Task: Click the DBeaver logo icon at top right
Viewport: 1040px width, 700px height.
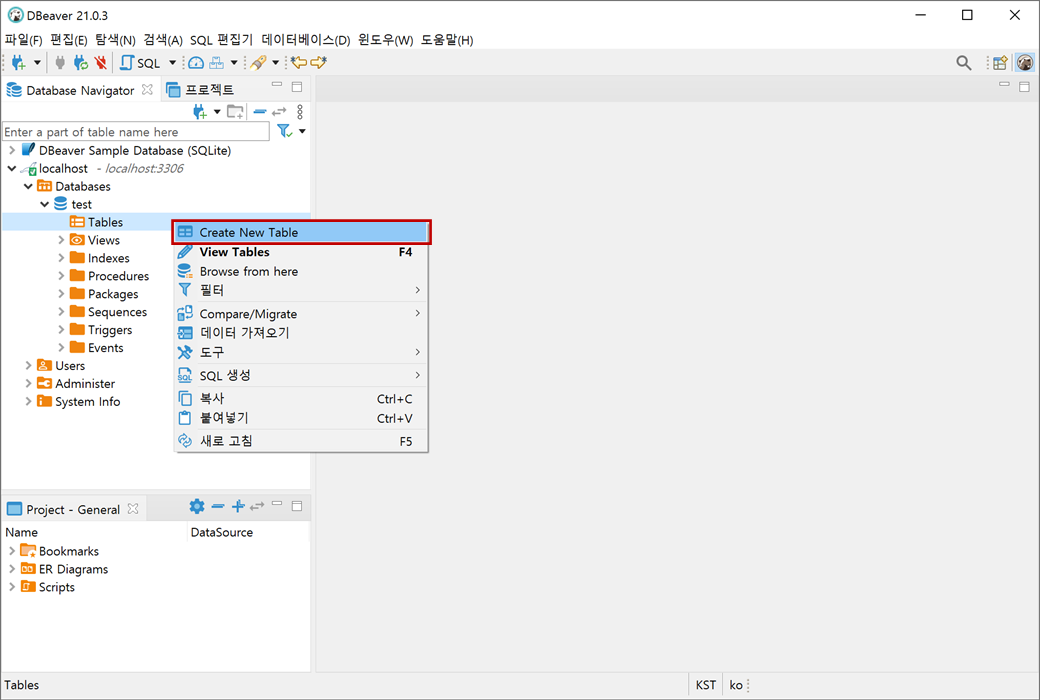Action: [1024, 62]
